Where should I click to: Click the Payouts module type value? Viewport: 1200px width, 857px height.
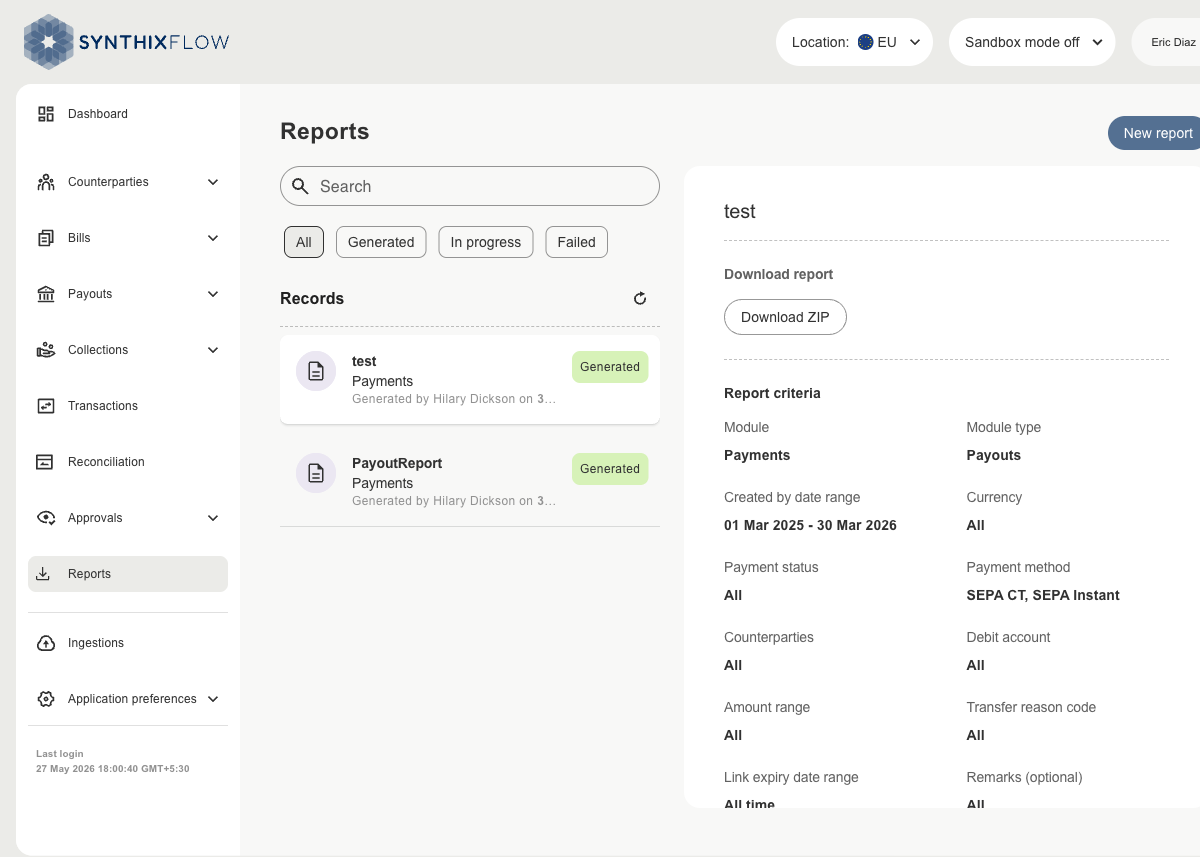(994, 455)
